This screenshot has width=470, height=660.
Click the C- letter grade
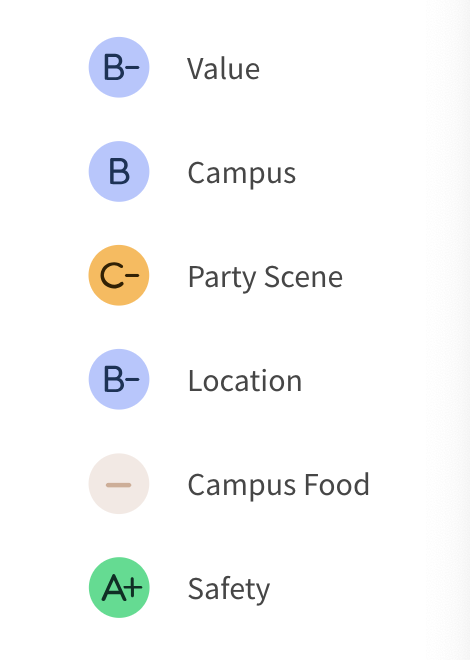pyautogui.click(x=119, y=276)
